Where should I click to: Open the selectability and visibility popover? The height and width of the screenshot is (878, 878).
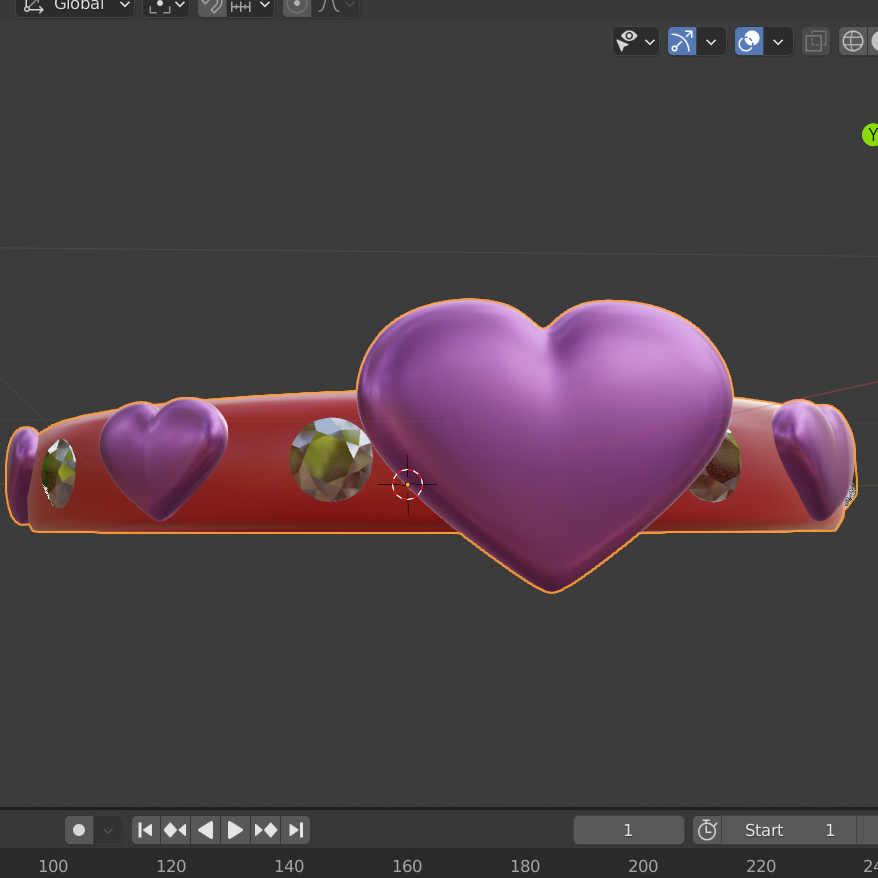(x=636, y=41)
